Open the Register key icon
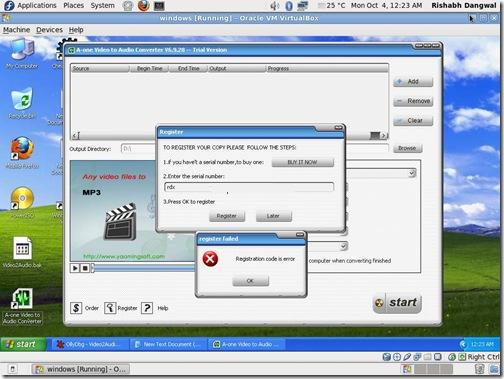Screen dimensions: 504x379 pos(110,308)
